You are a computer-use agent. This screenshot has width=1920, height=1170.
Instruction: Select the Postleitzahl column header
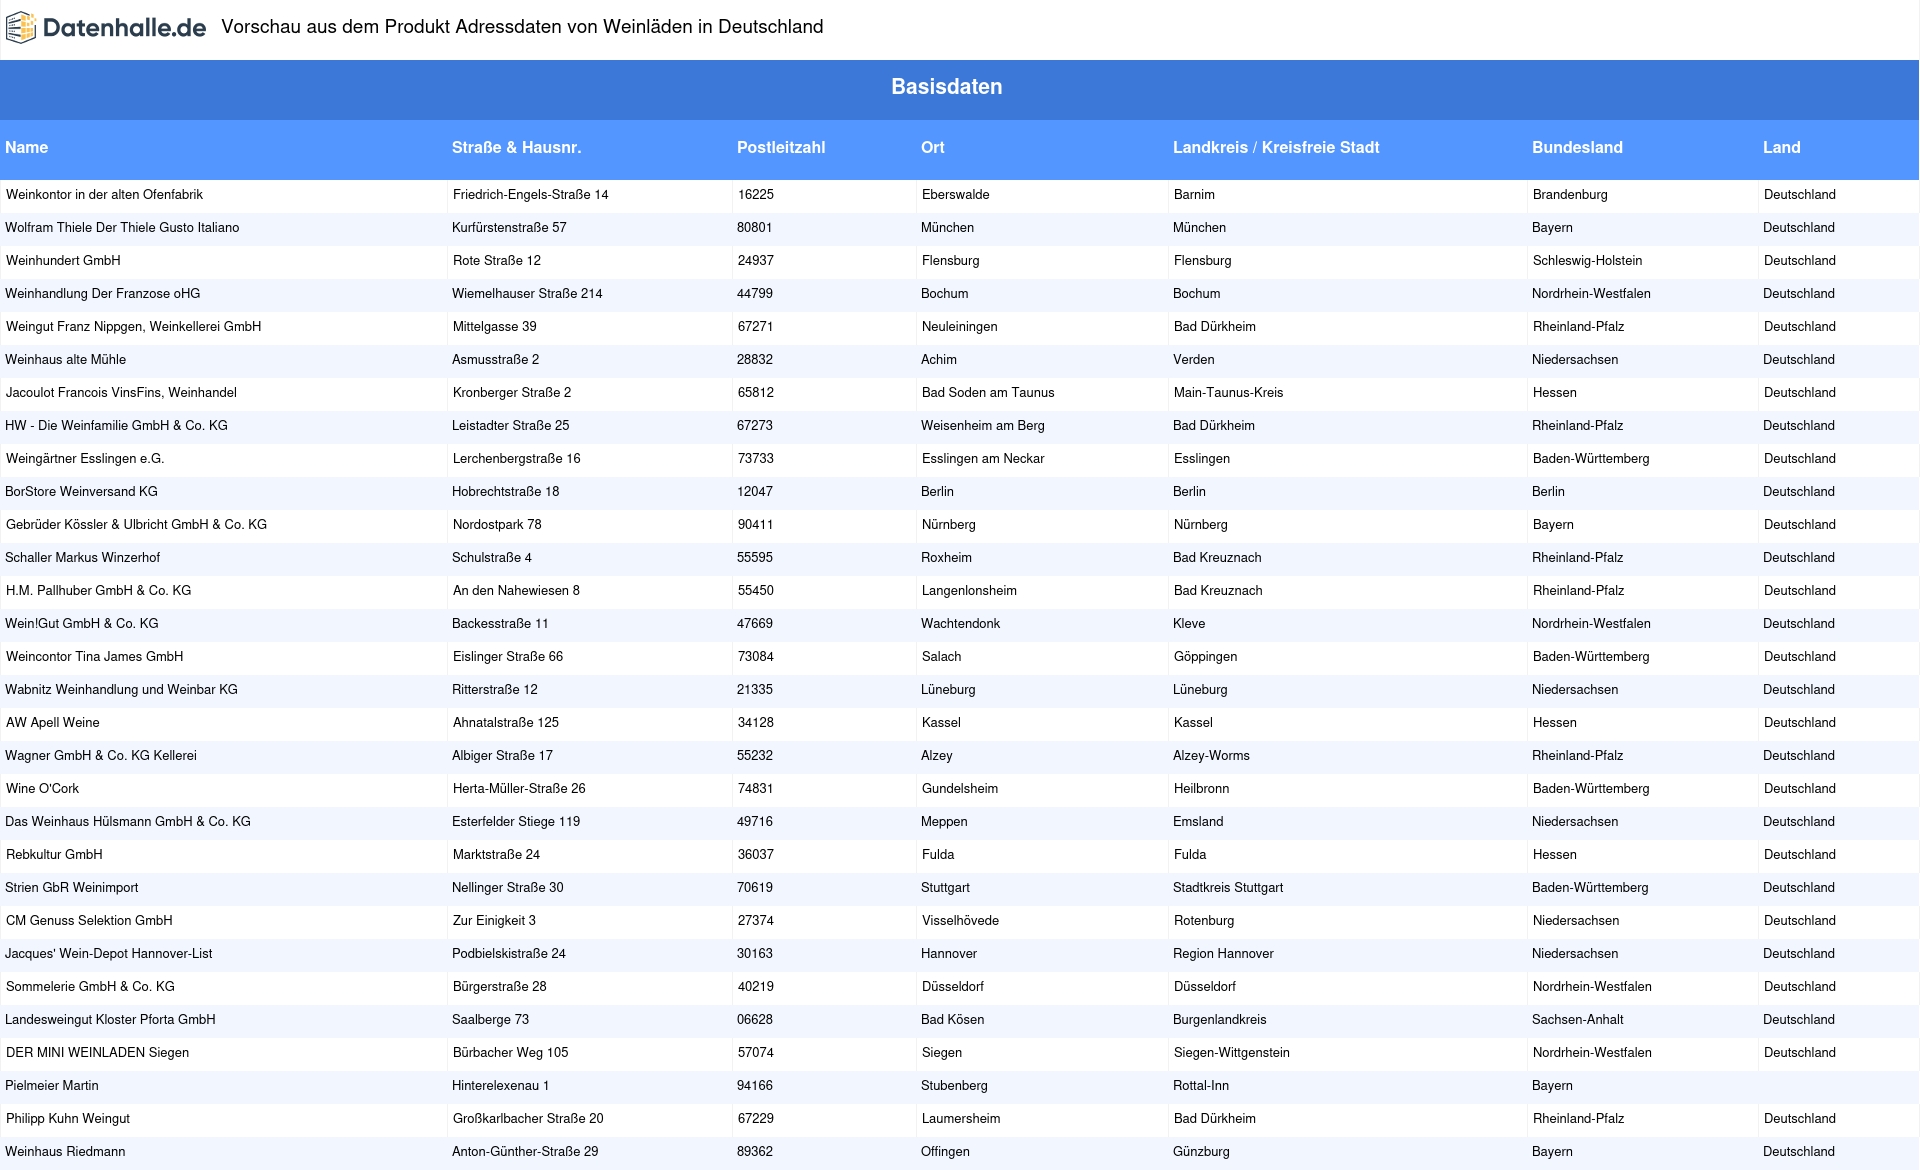pyautogui.click(x=780, y=148)
